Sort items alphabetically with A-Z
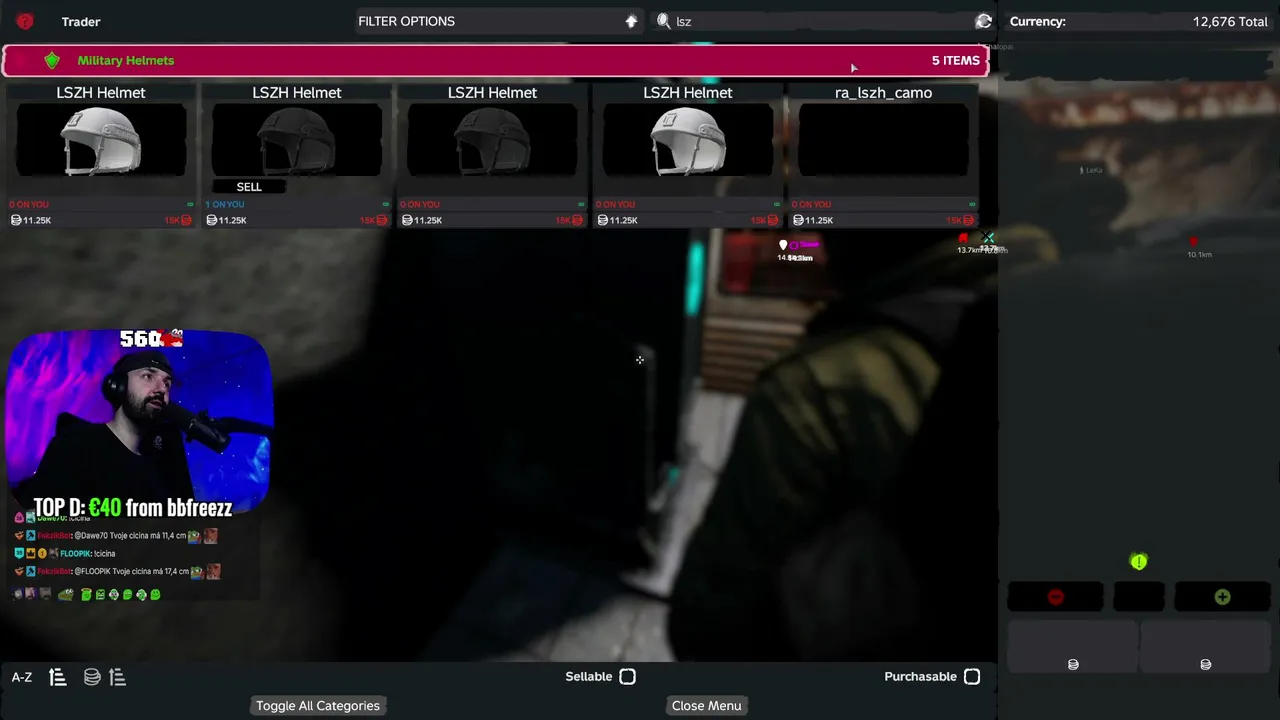 click(x=22, y=677)
